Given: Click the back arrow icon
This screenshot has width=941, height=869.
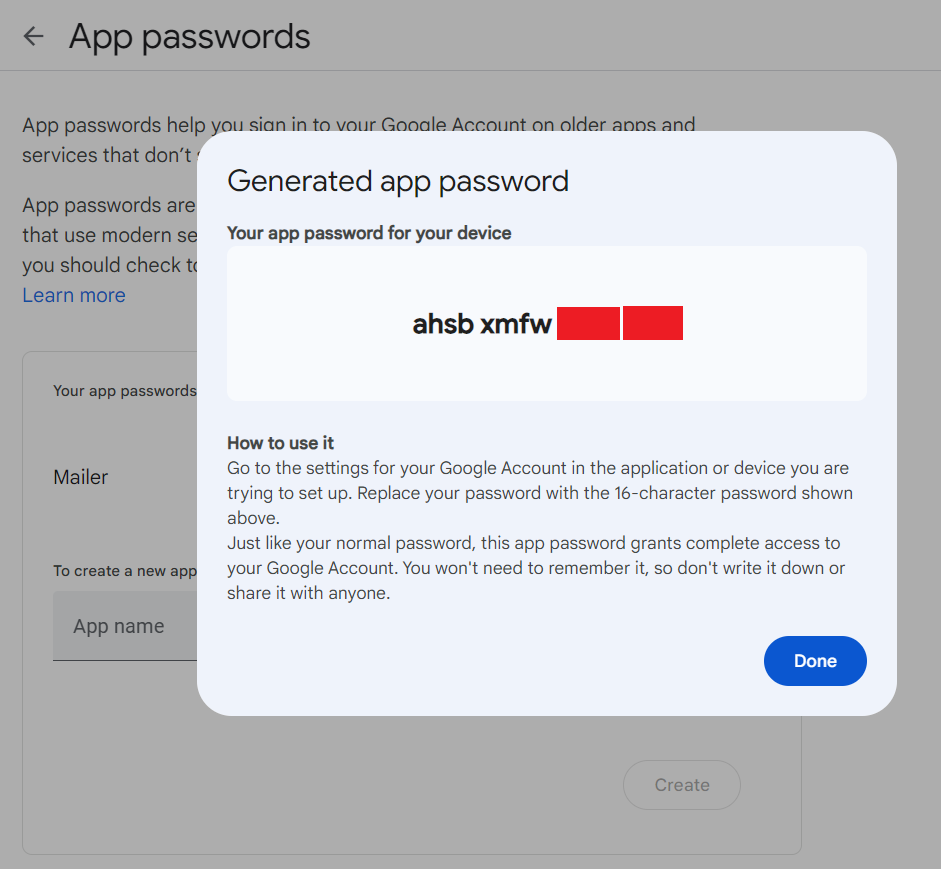Looking at the screenshot, I should pos(34,37).
